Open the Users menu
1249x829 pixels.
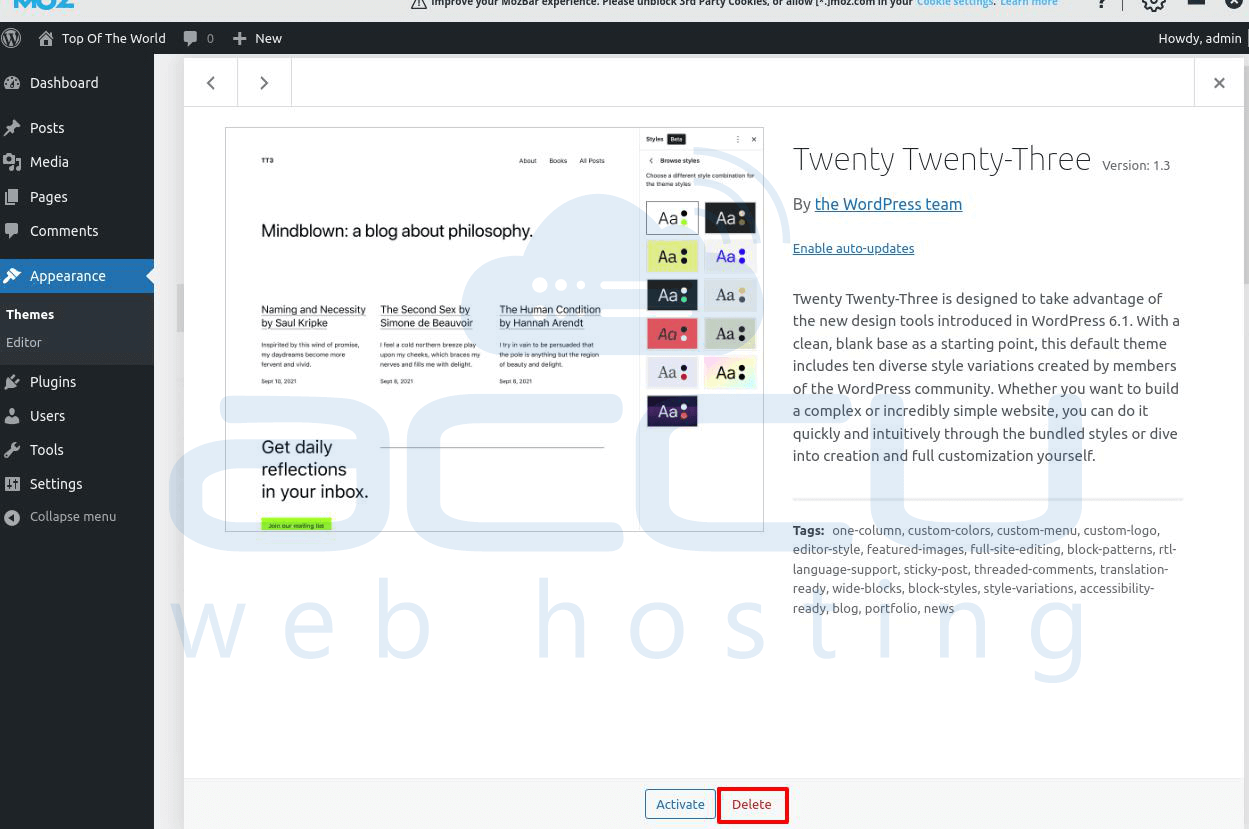pyautogui.click(x=77, y=416)
